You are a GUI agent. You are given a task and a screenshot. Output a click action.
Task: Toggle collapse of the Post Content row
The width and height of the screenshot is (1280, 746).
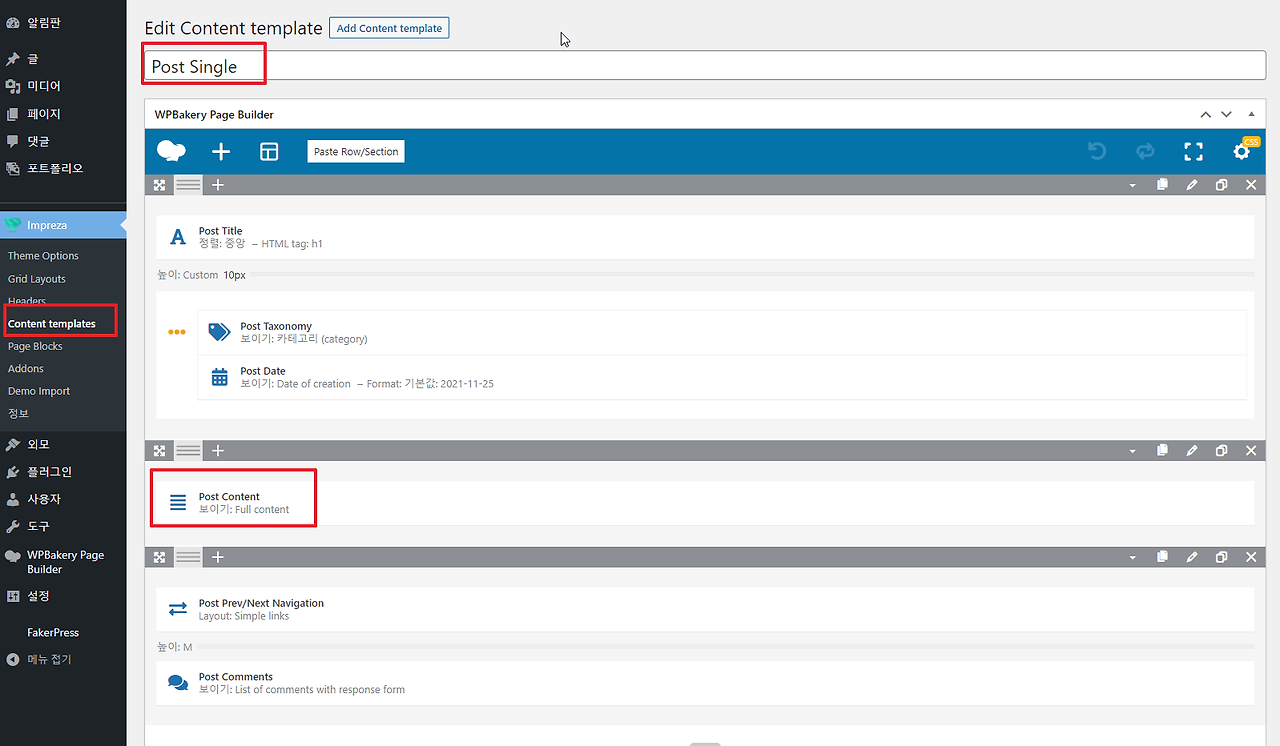coord(1132,452)
